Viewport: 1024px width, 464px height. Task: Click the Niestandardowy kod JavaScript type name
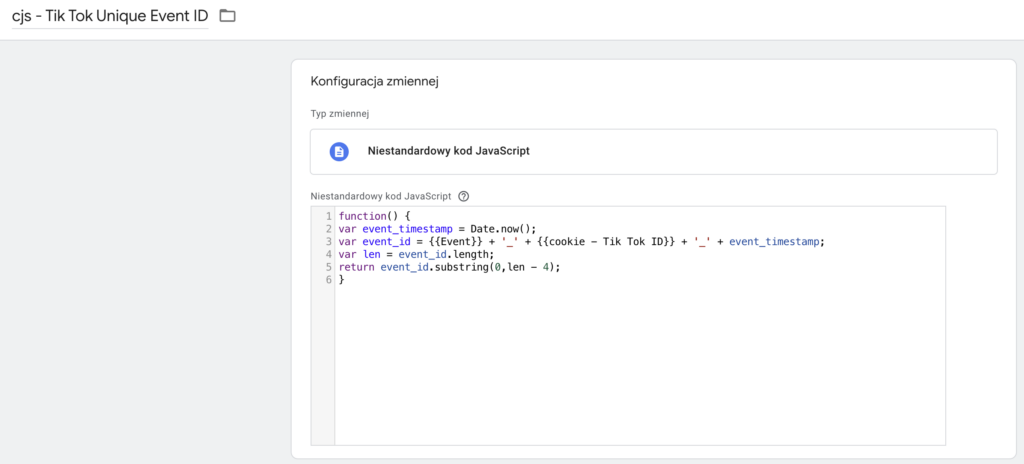[449, 151]
